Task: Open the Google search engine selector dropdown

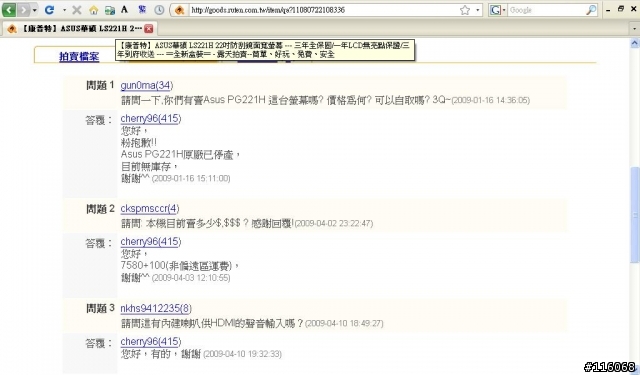Action: [x=498, y=10]
